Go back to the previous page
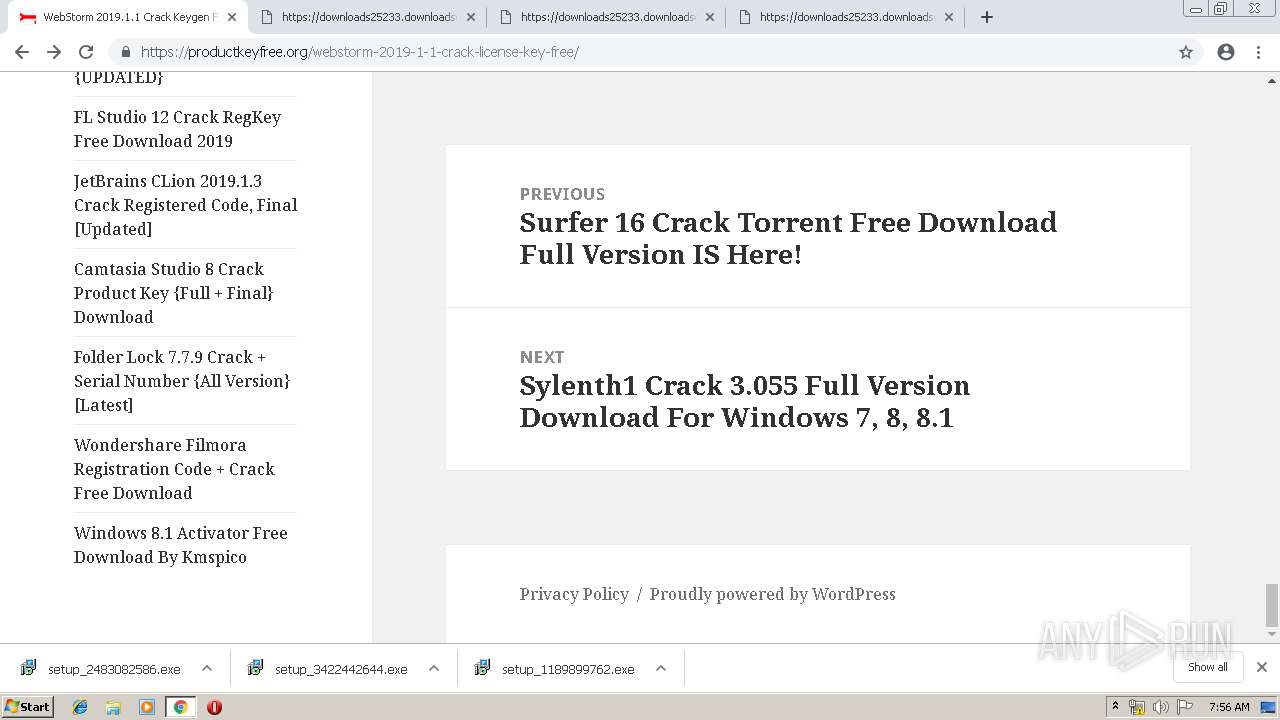Image resolution: width=1280 pixels, height=720 pixels. (22, 52)
